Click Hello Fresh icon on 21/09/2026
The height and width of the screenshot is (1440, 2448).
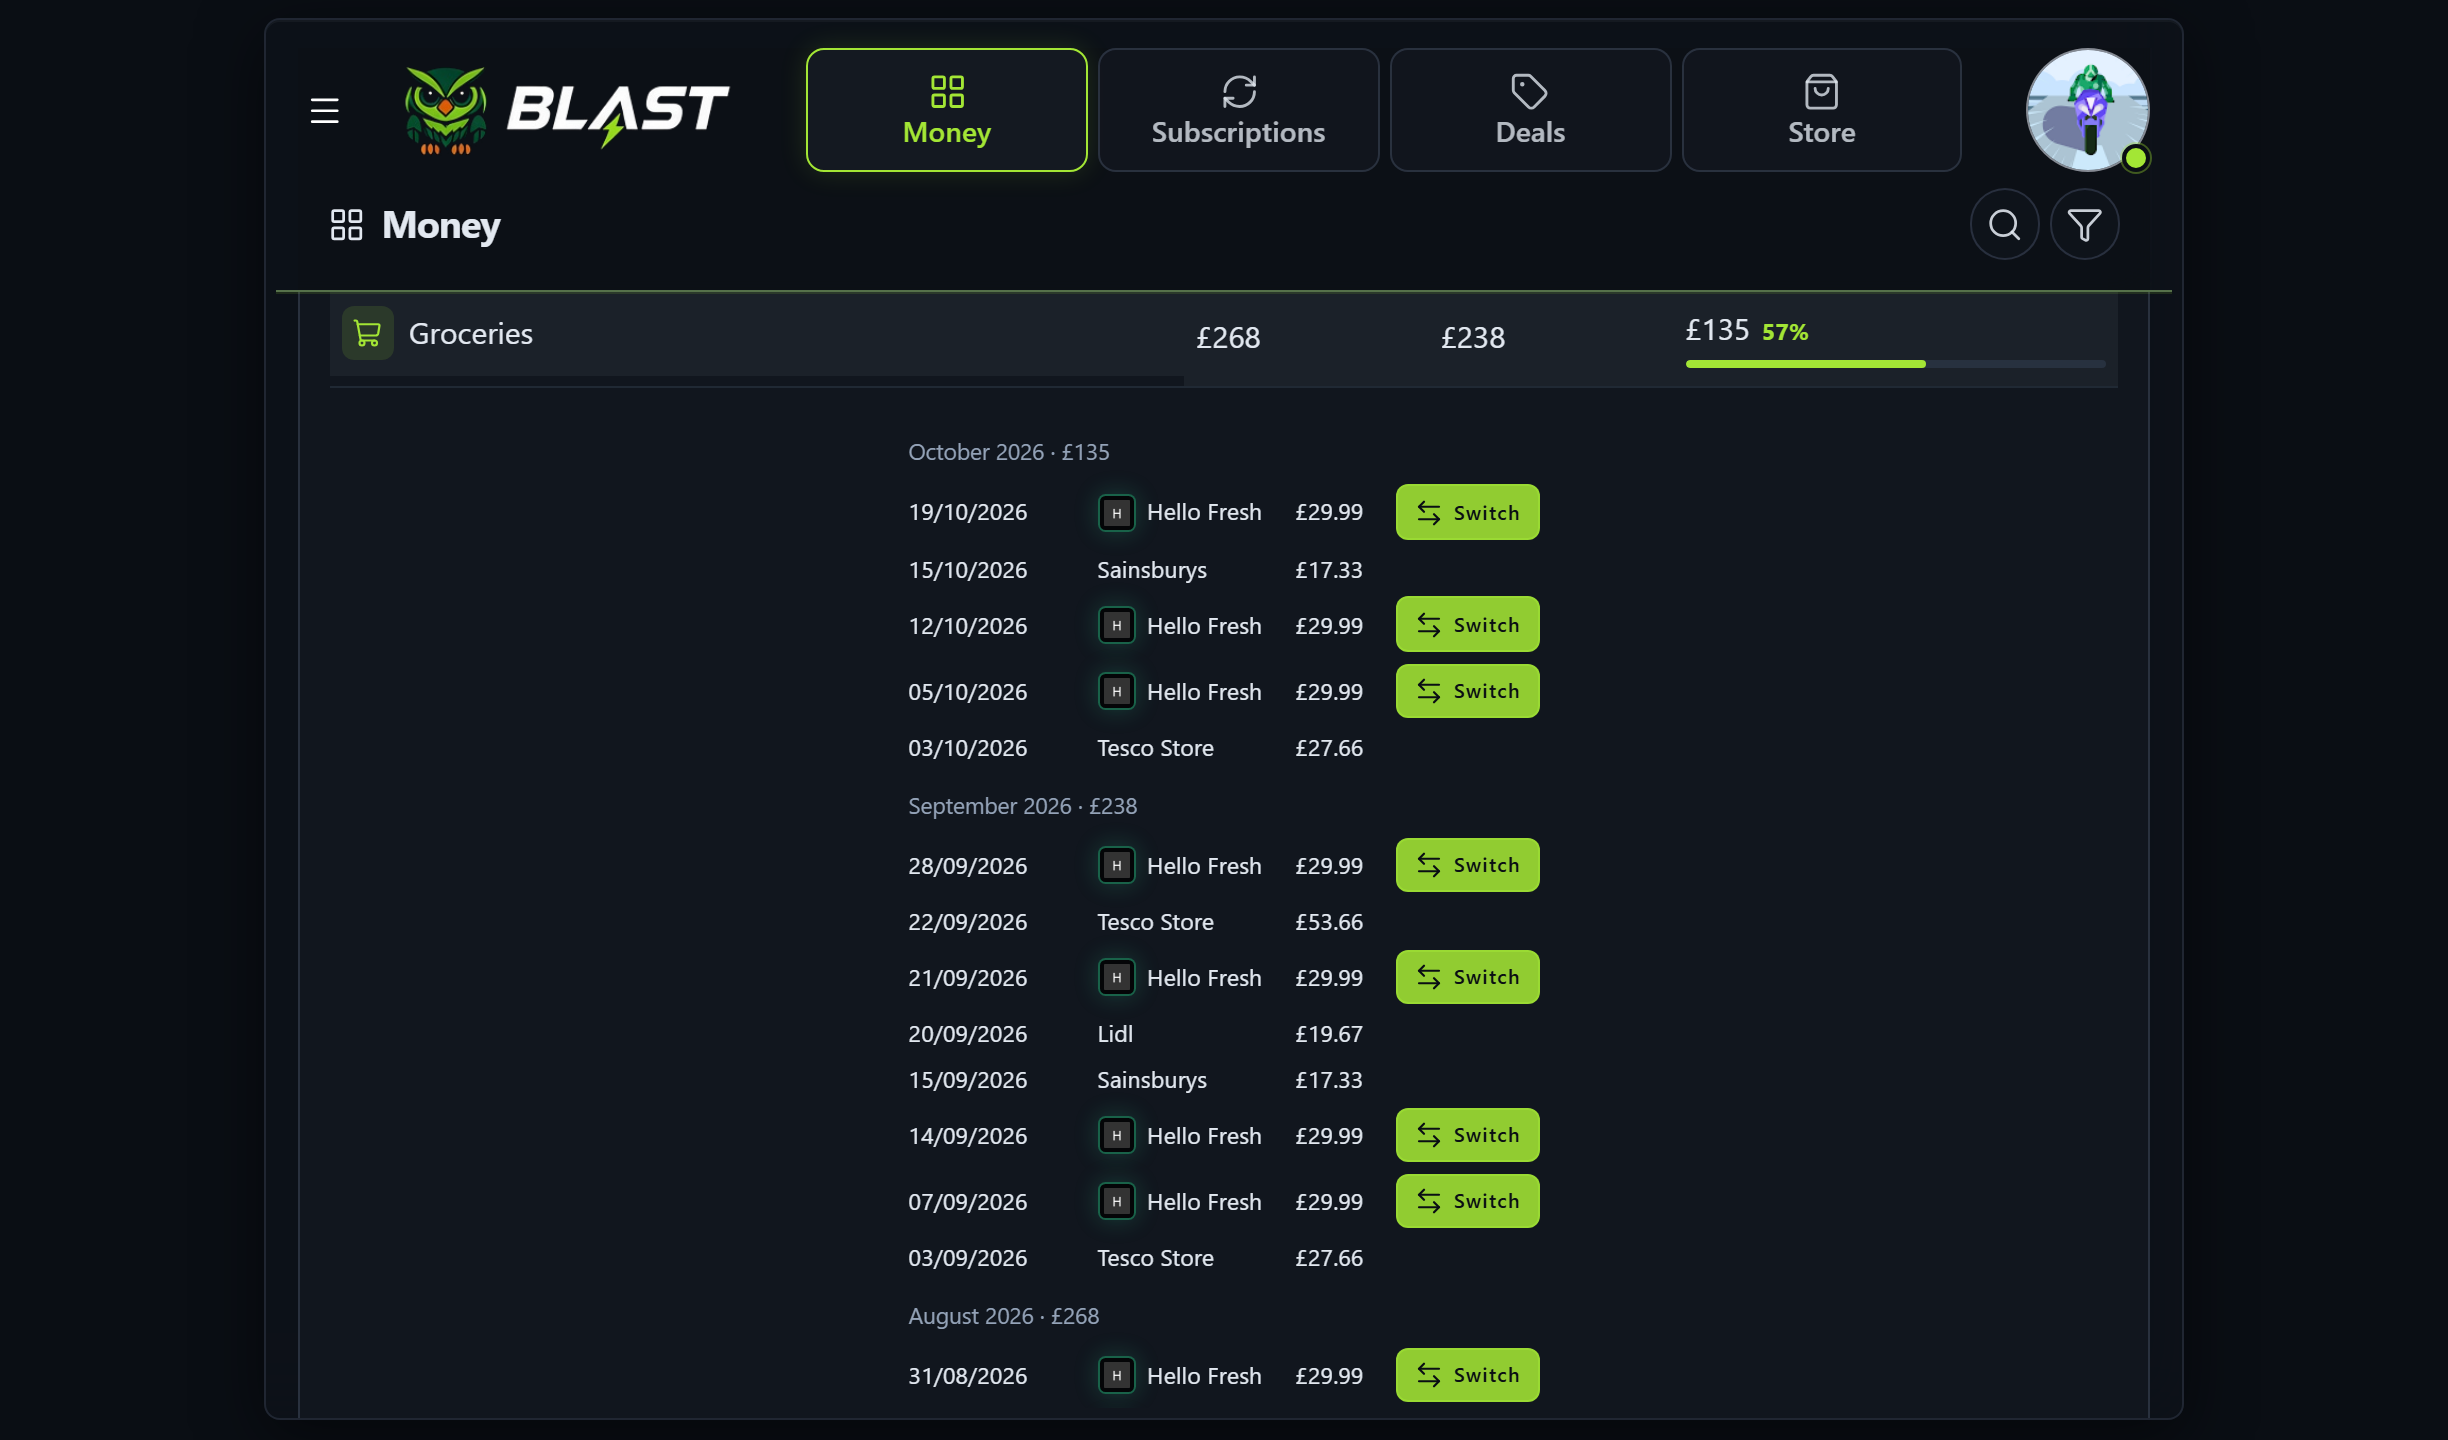pos(1116,978)
